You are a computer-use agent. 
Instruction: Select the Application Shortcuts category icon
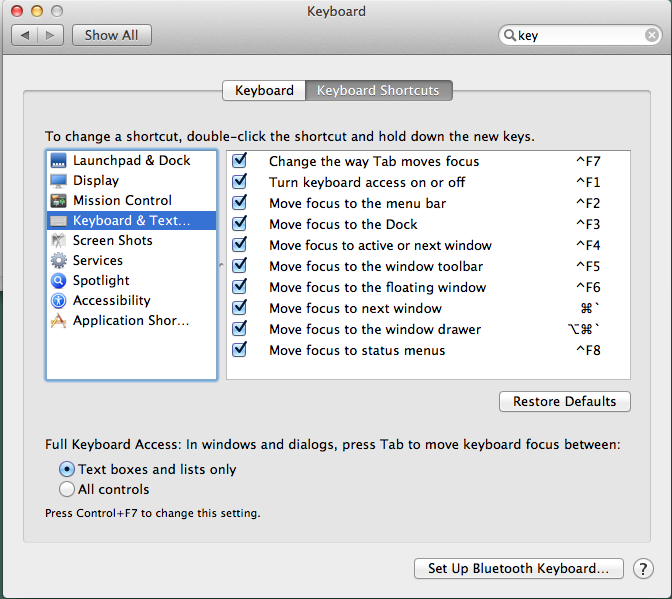[58, 321]
